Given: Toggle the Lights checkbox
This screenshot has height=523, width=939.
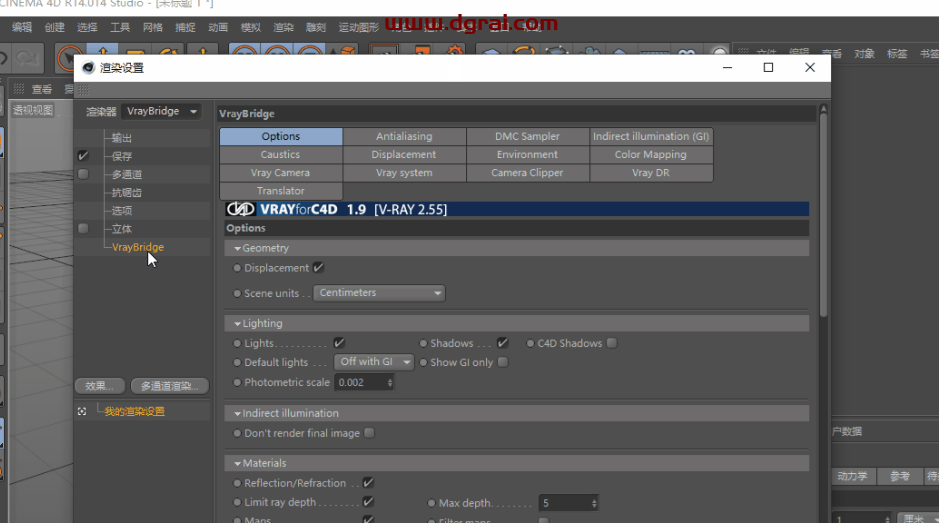Looking at the screenshot, I should [x=339, y=343].
